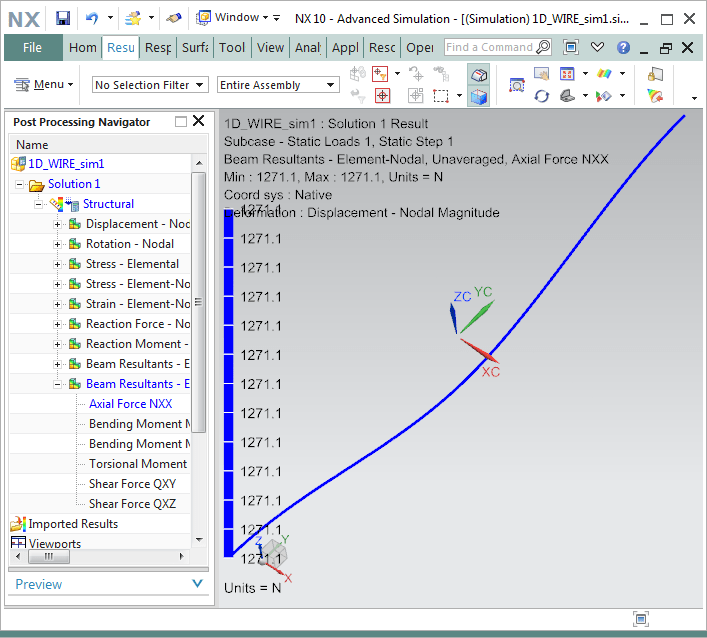Viewport: 707px width, 638px height.
Task: Open the Entire Assembly scope combo box
Action: [278, 85]
